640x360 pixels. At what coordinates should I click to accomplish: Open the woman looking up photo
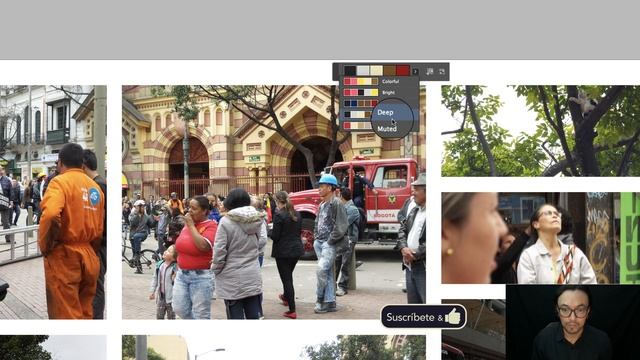point(540,238)
